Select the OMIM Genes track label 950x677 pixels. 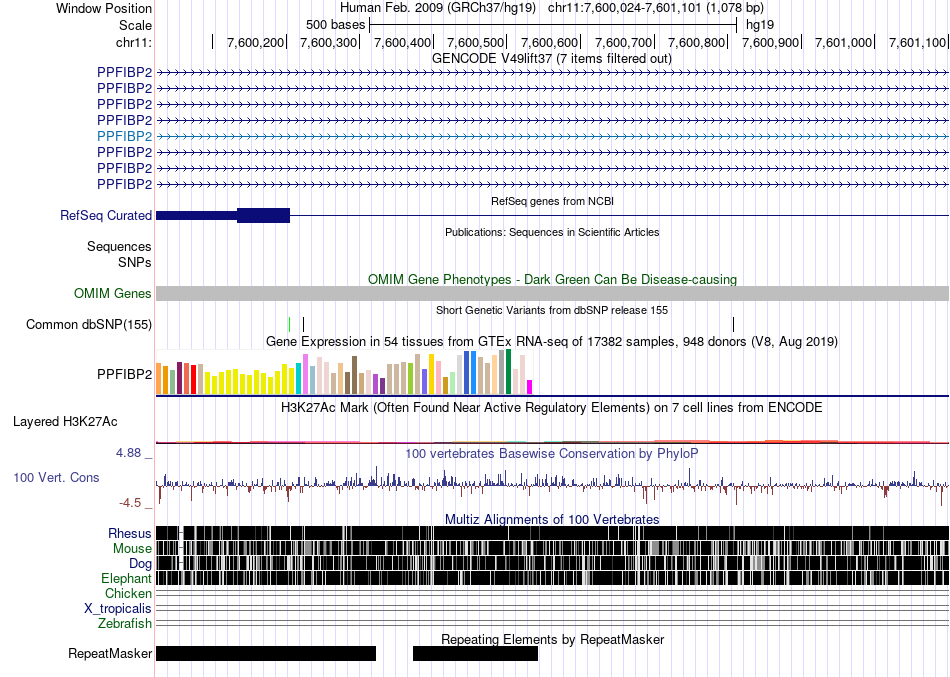click(113, 293)
